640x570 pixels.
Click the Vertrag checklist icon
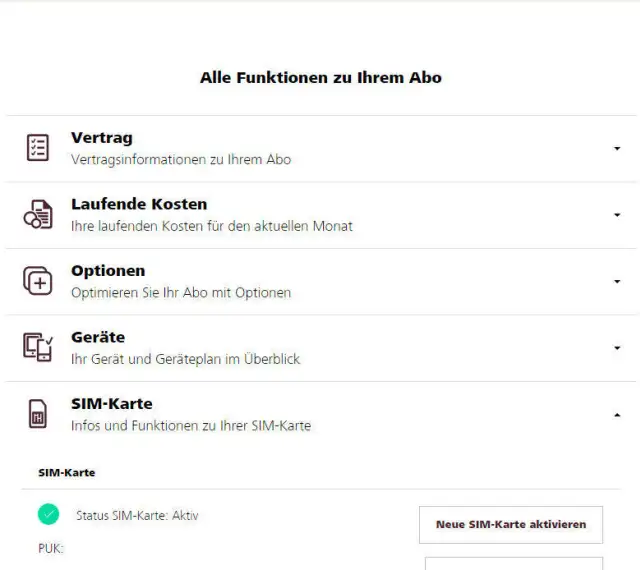pyautogui.click(x=37, y=148)
